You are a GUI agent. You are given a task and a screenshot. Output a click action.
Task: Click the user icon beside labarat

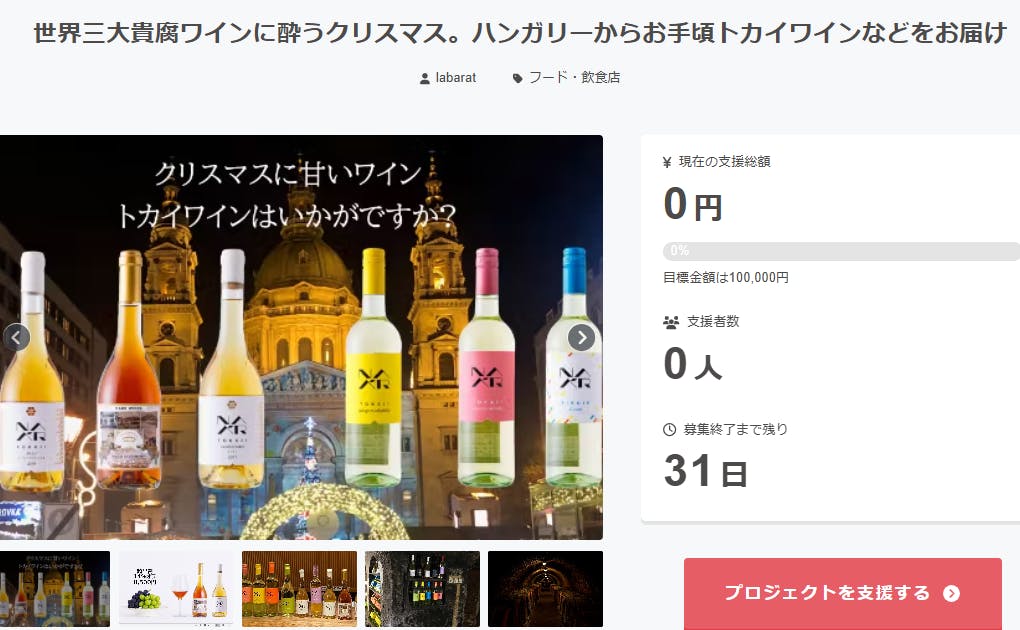[x=425, y=79]
